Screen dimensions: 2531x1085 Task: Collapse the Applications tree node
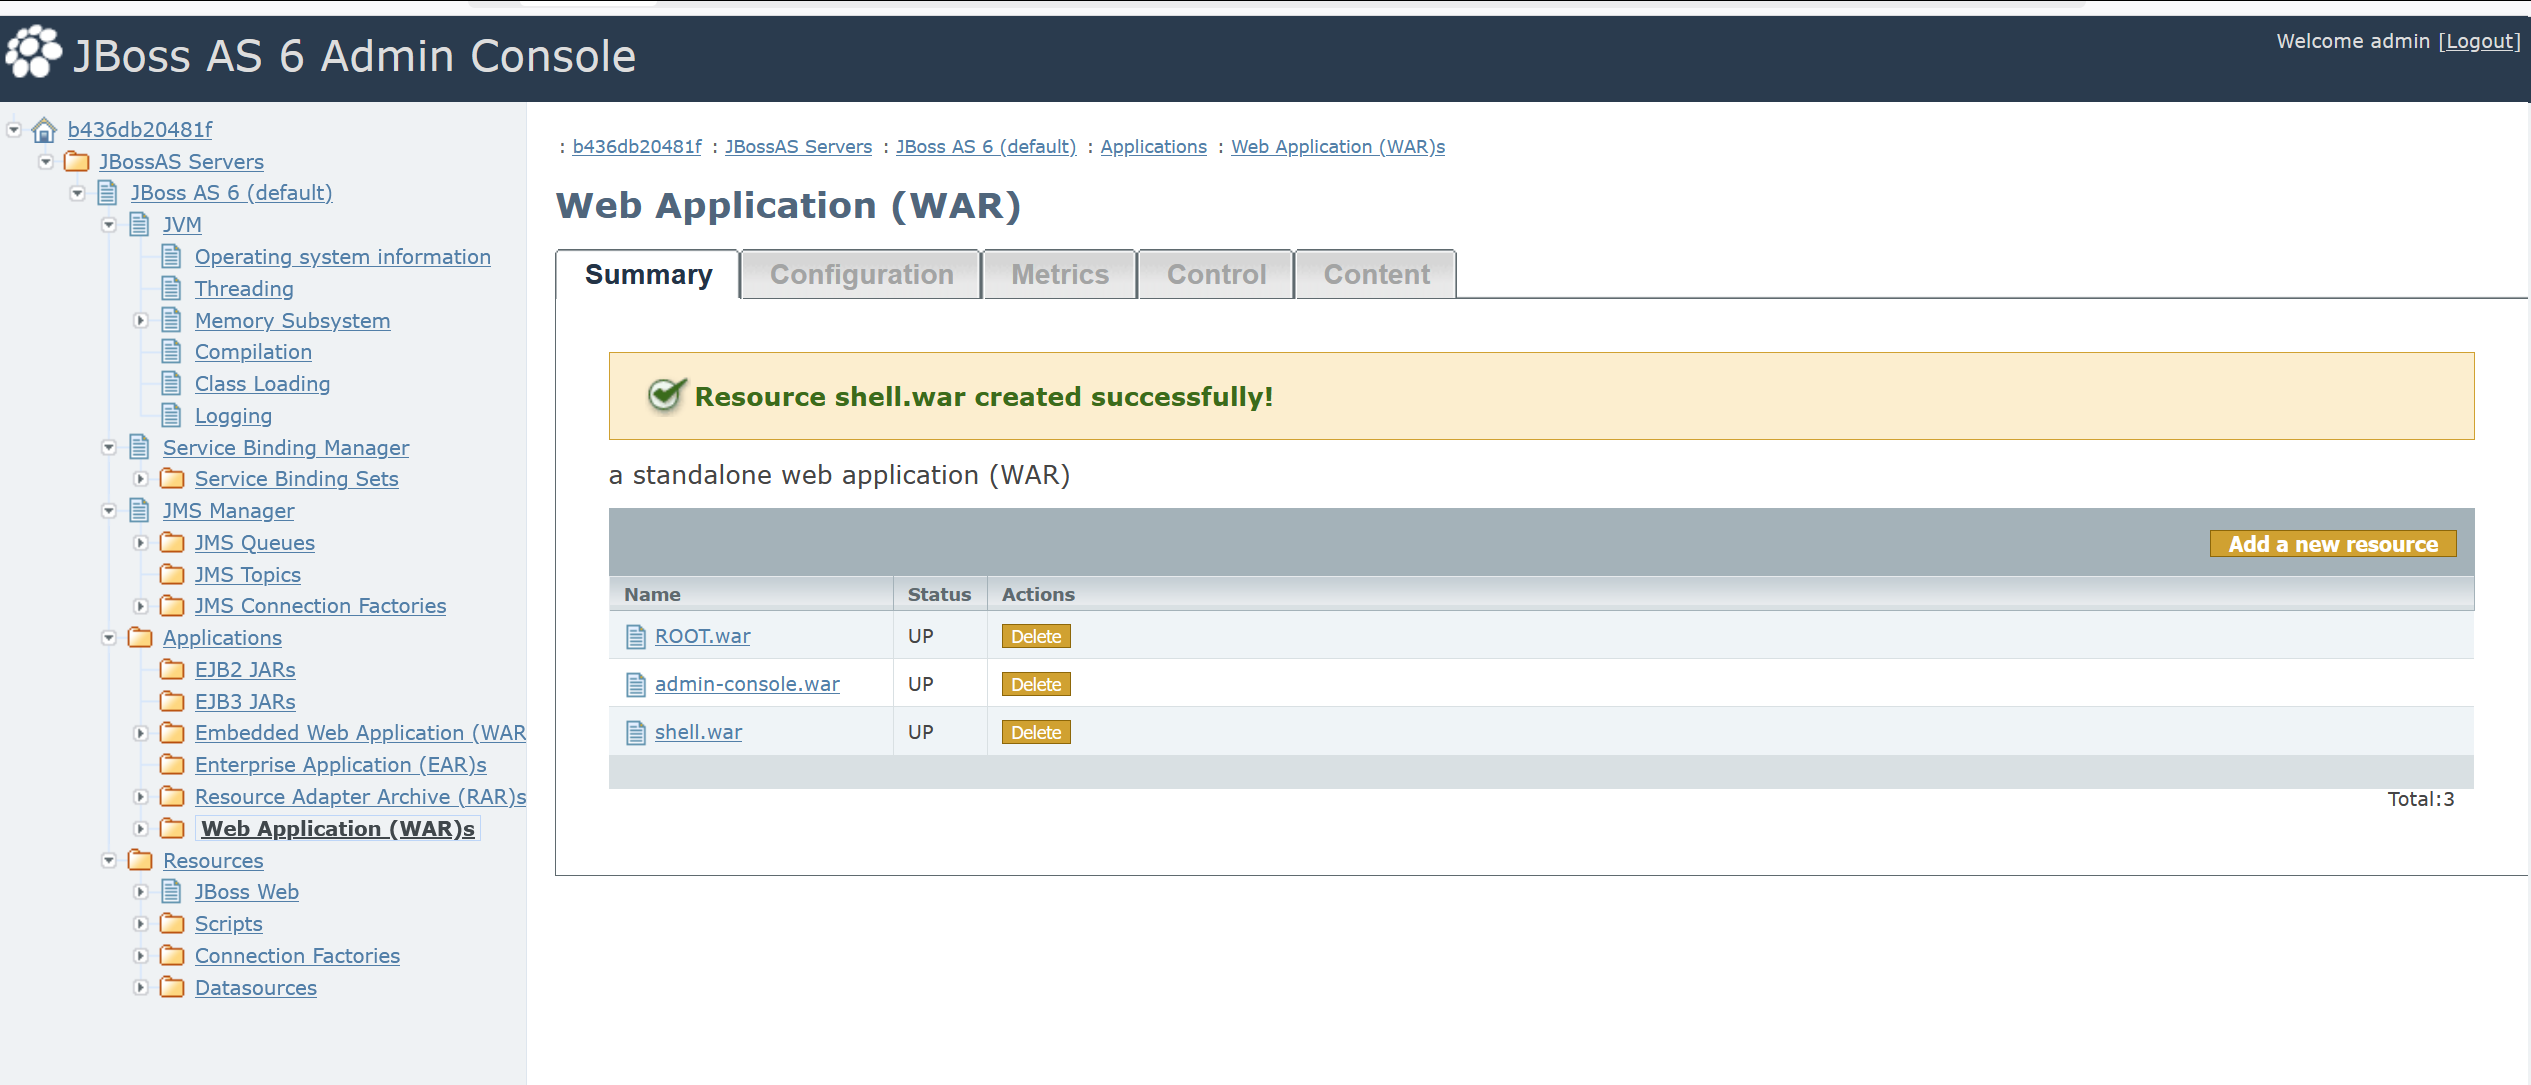pyautogui.click(x=109, y=638)
